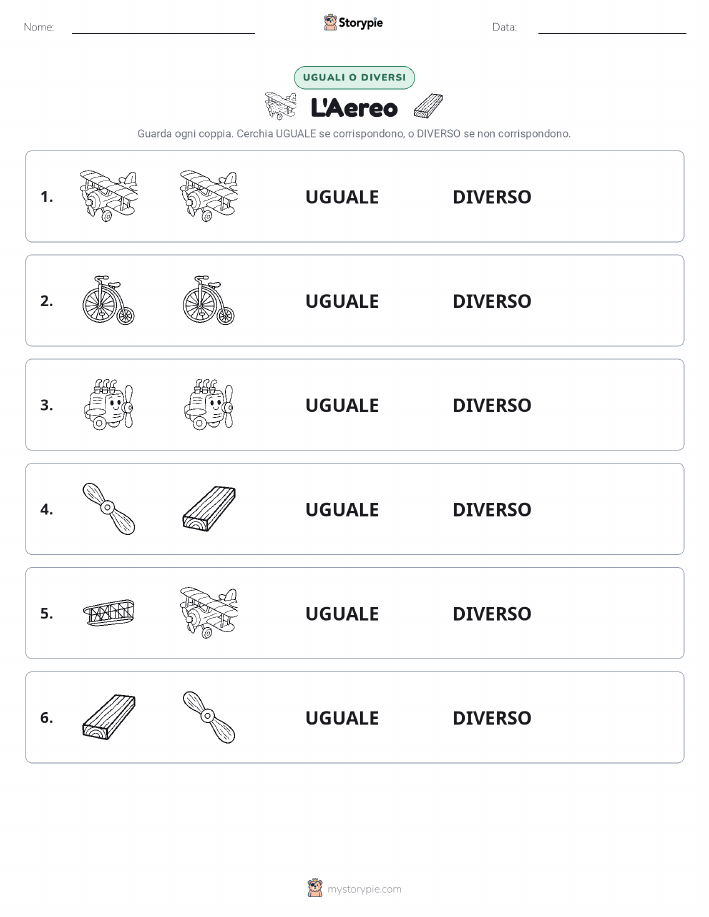
Task: Select DIVERSO for row 5
Action: pyautogui.click(x=492, y=613)
